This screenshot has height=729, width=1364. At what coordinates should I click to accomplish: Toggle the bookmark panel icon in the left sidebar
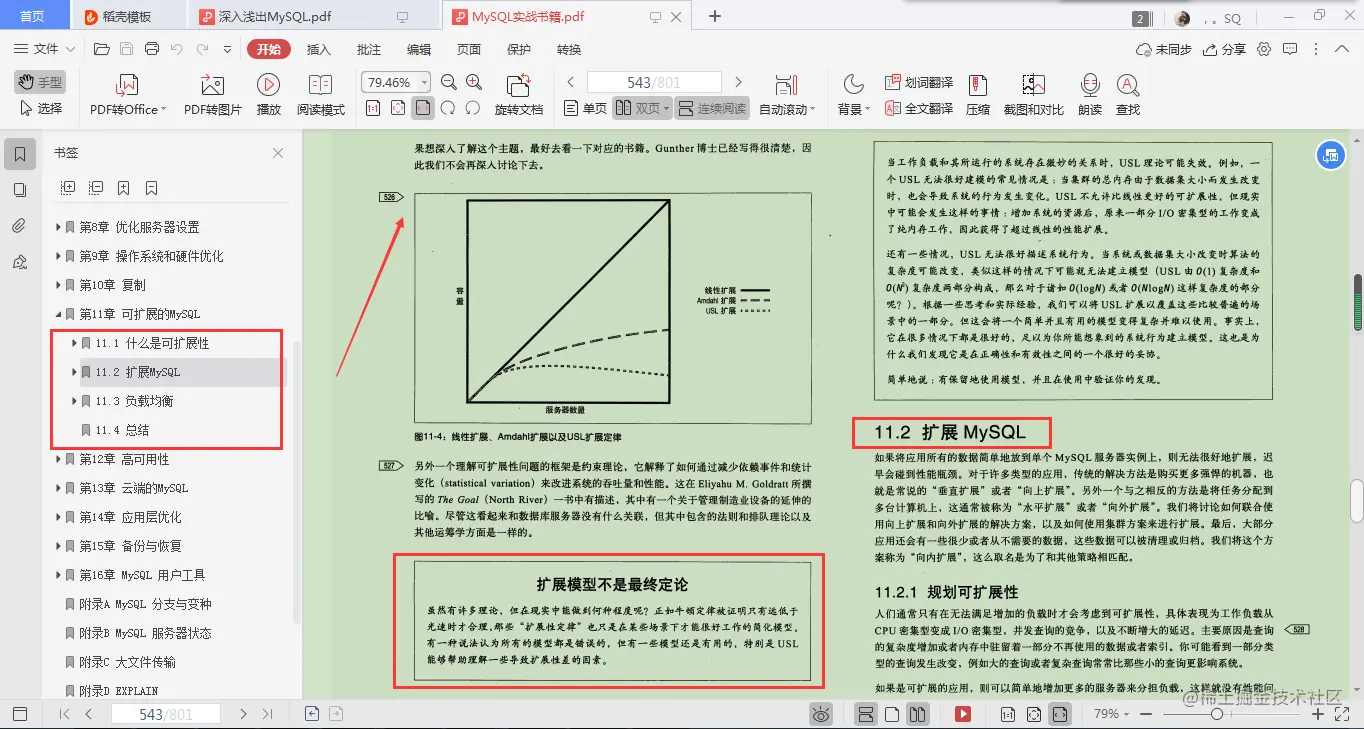tap(19, 154)
